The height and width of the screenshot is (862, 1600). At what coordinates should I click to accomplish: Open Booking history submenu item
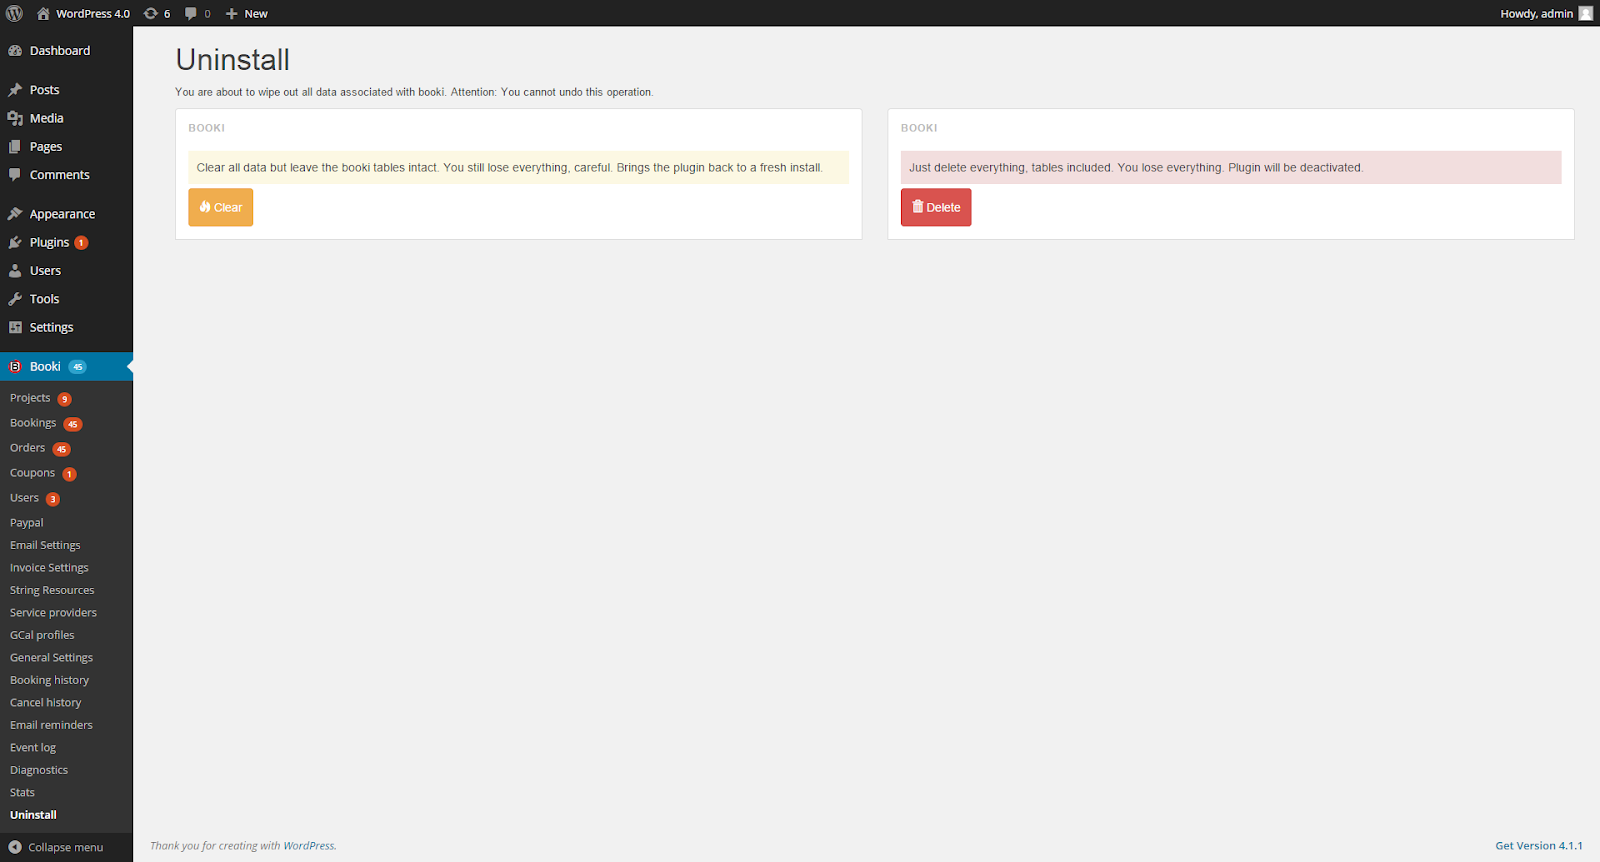click(x=49, y=680)
